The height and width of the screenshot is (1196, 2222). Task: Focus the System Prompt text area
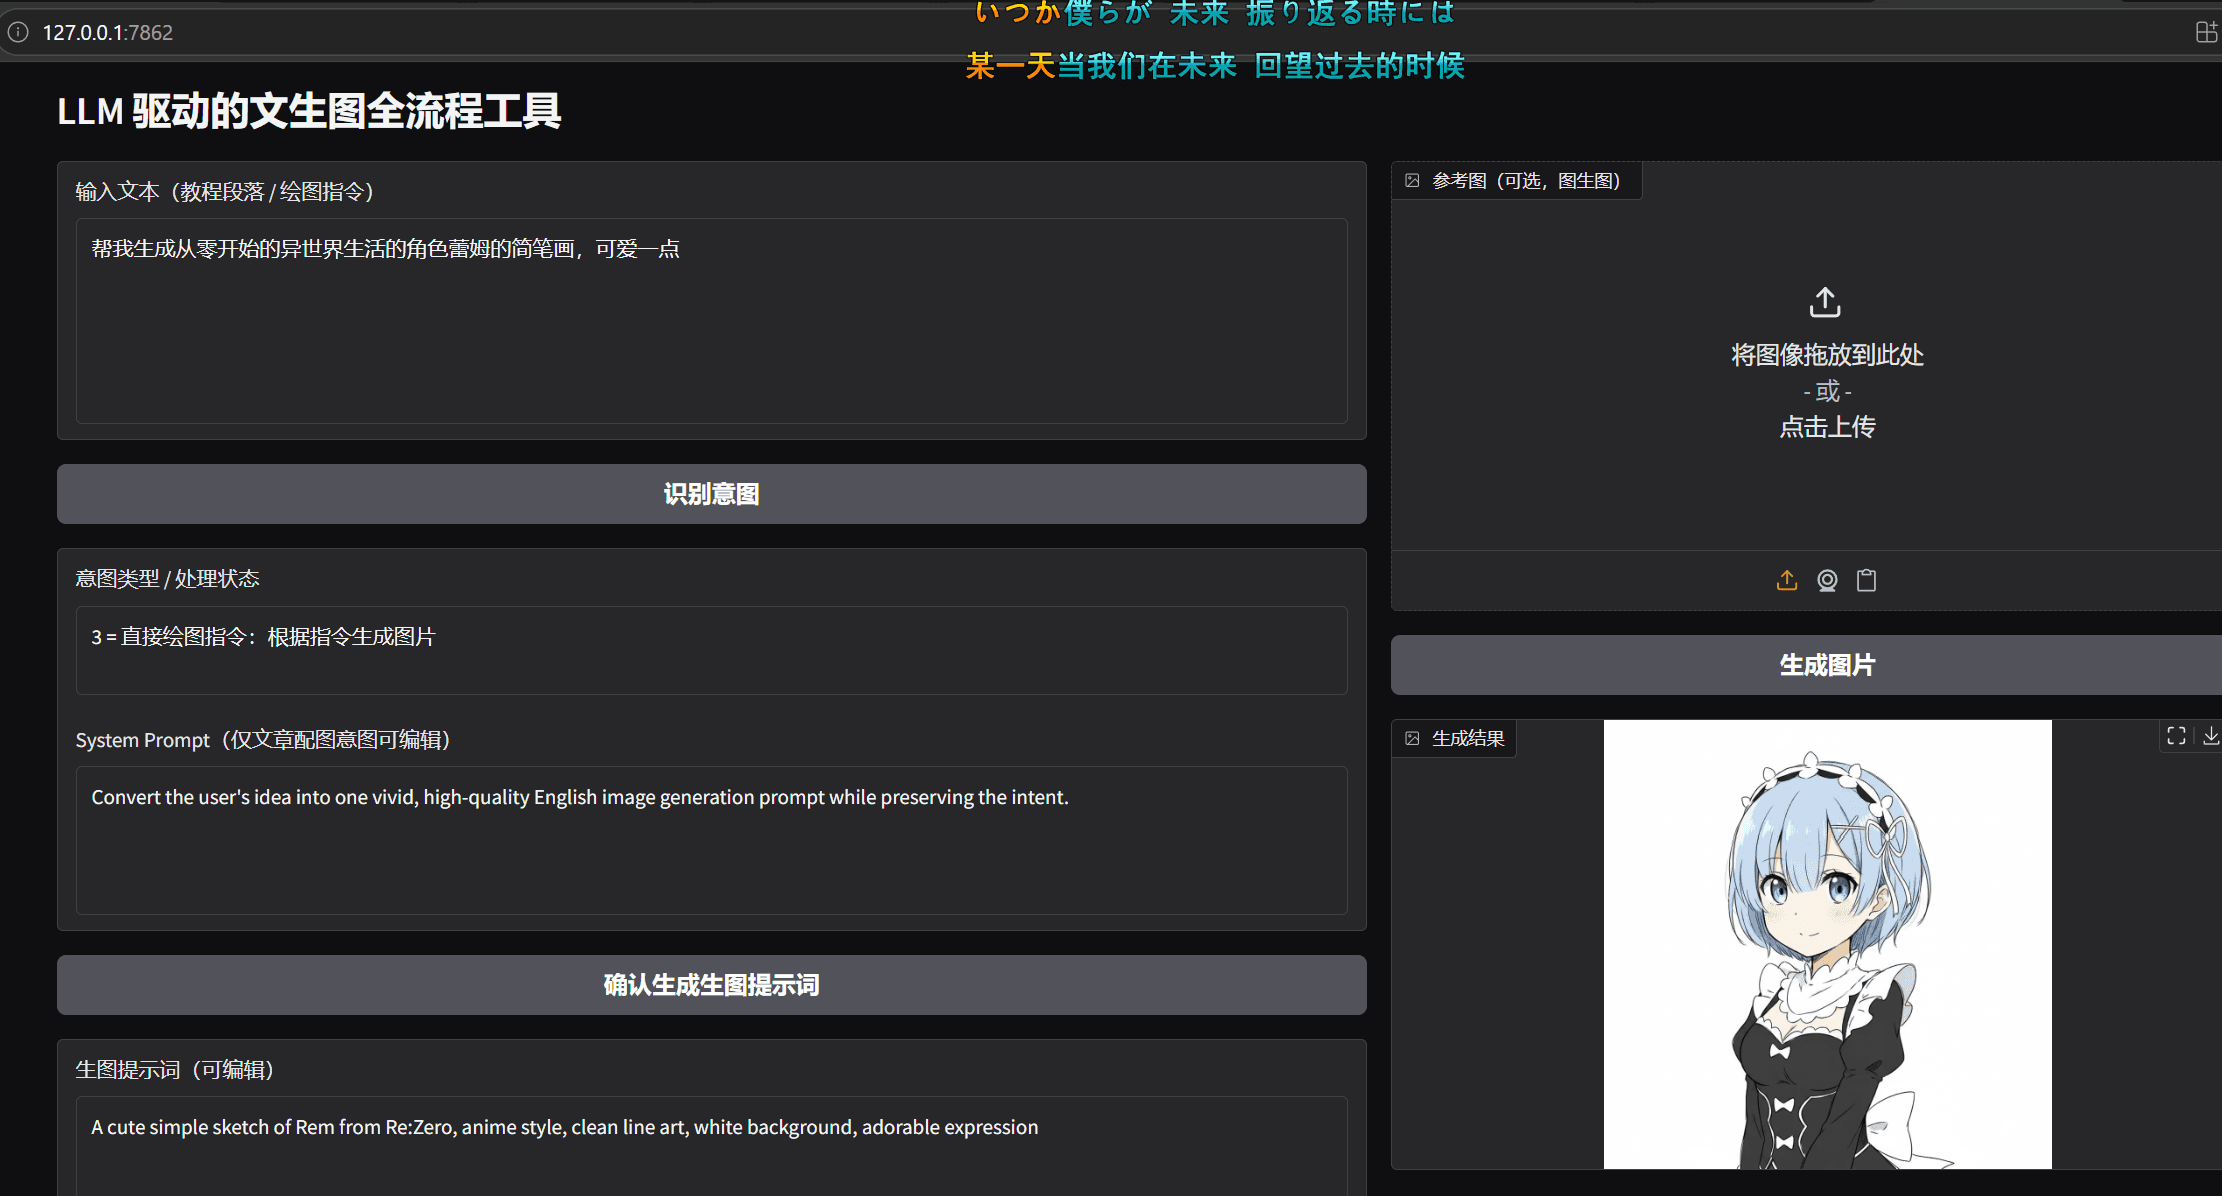tap(712, 840)
